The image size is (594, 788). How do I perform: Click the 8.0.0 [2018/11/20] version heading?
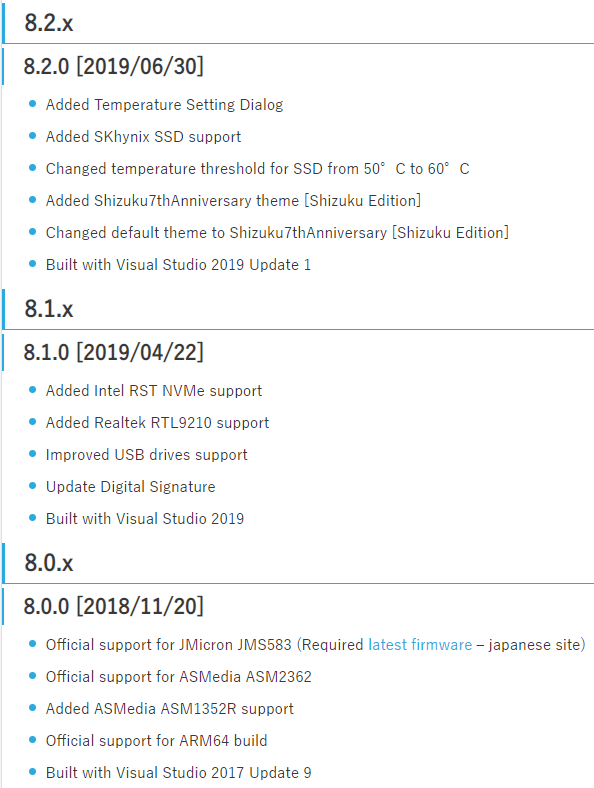pyautogui.click(x=114, y=606)
